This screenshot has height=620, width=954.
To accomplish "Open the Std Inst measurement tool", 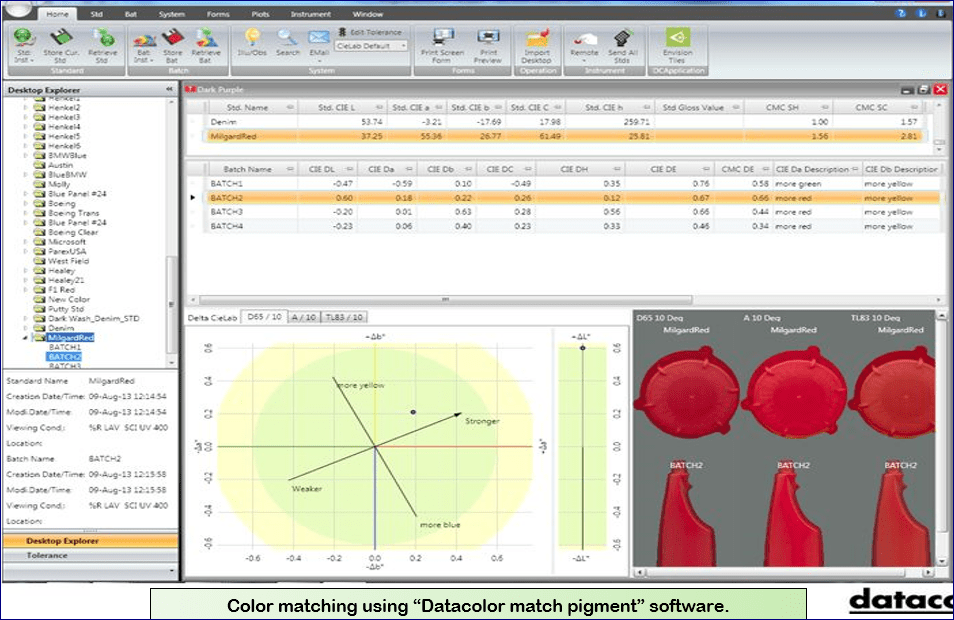I will 23,46.
